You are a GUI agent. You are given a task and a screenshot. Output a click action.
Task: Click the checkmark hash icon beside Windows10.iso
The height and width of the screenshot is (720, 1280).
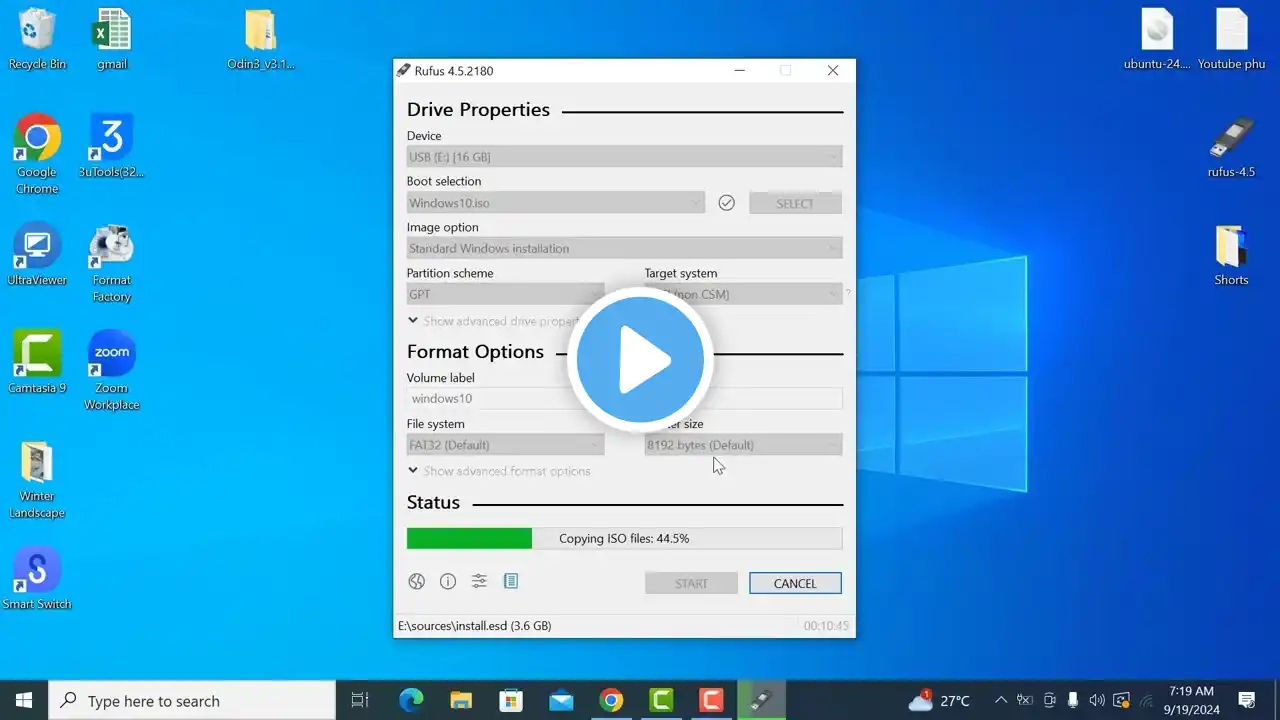coord(727,203)
